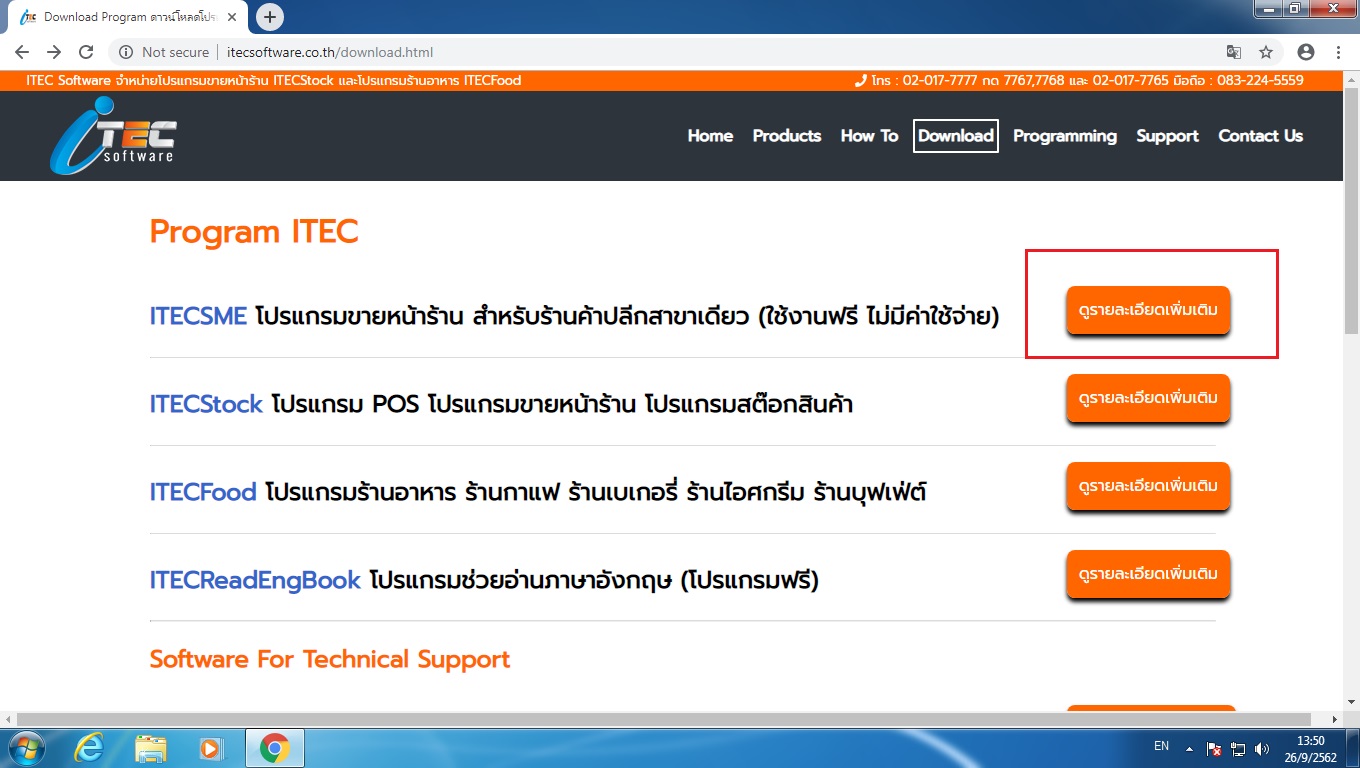View more details for ITECFood
Viewport: 1360px width, 768px height.
(1148, 487)
